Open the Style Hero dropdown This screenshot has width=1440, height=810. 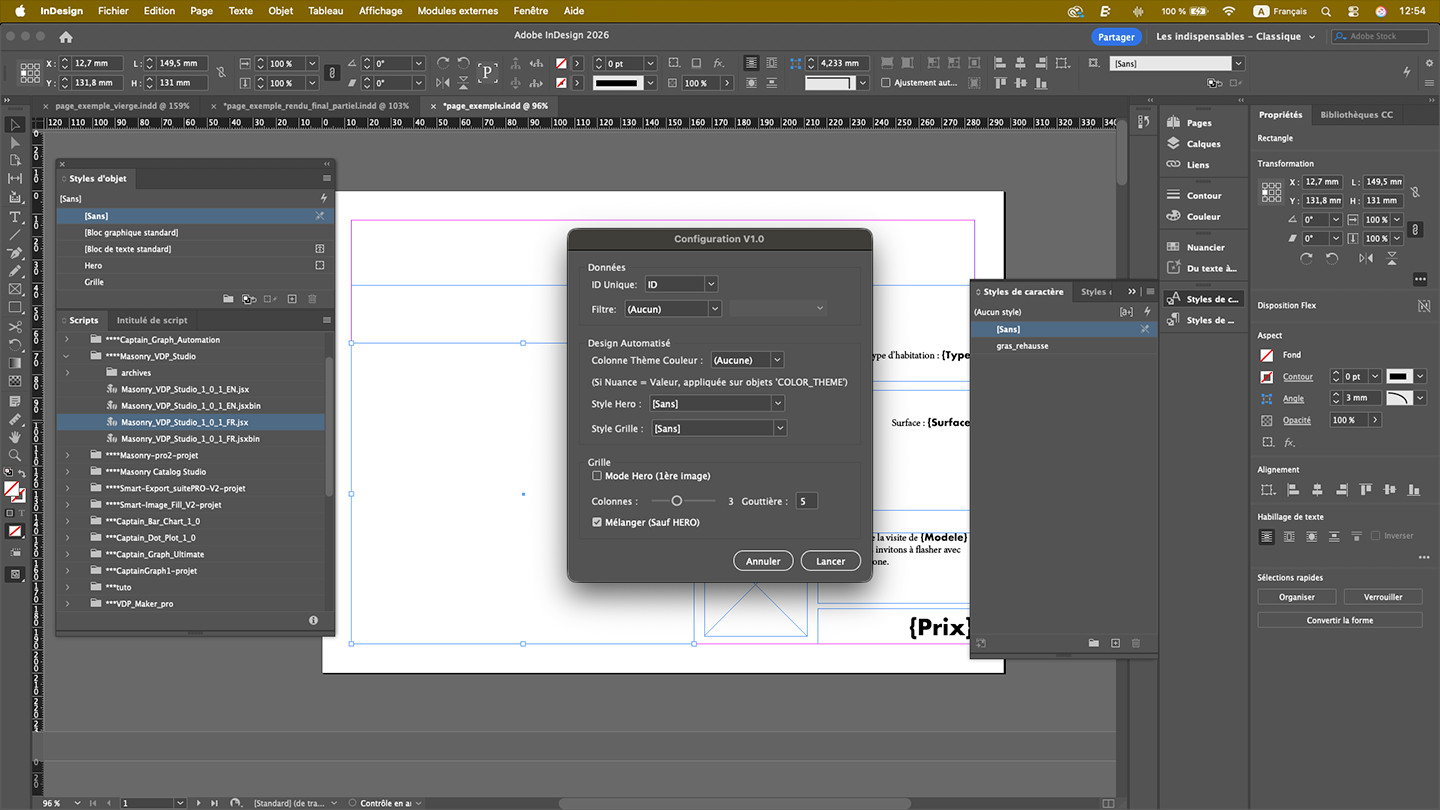click(717, 404)
